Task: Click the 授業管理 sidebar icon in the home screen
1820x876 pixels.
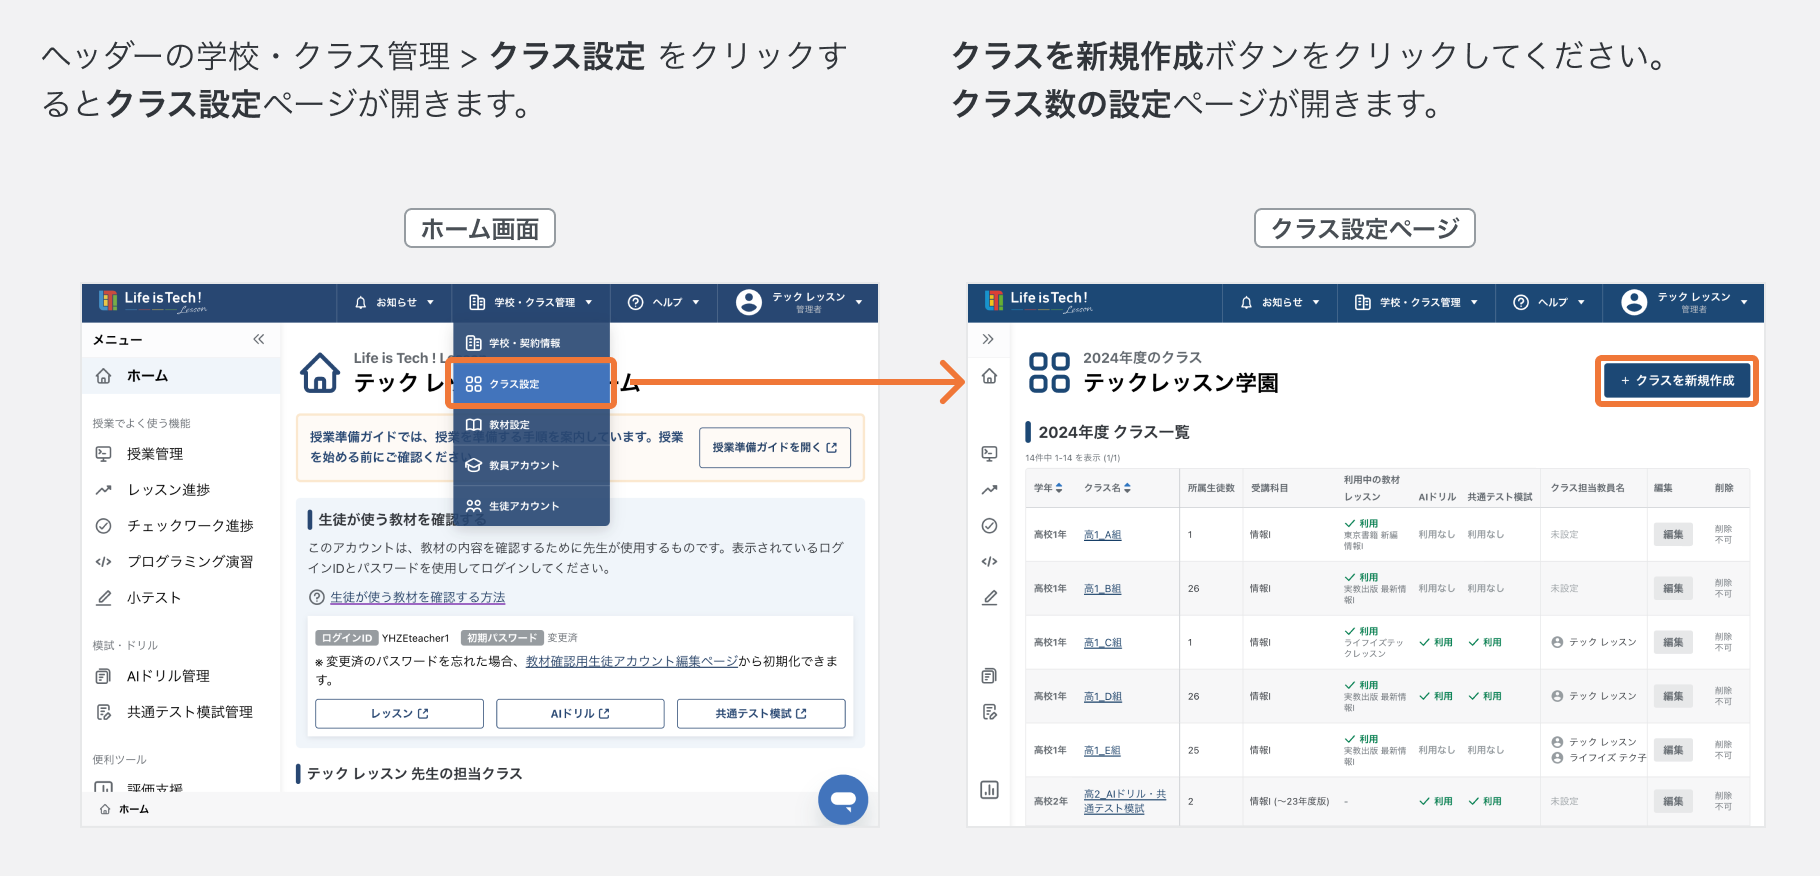Action: (103, 454)
